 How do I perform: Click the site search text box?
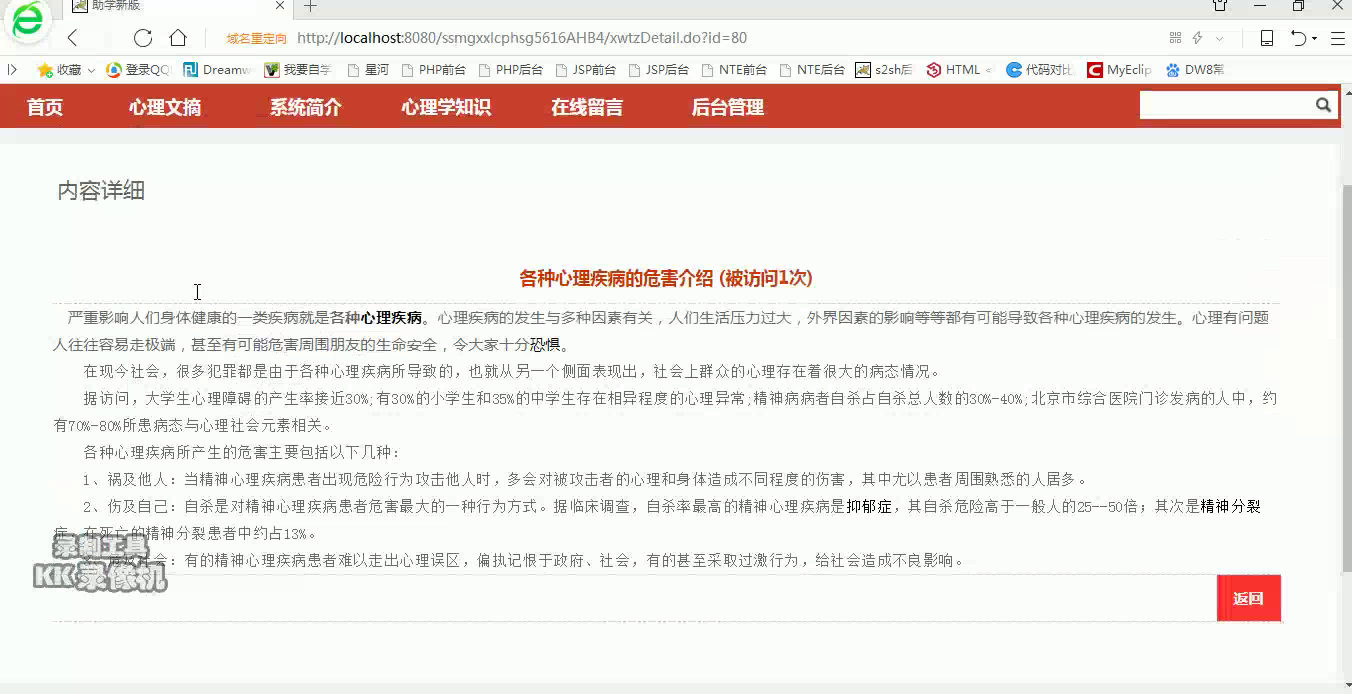1227,105
